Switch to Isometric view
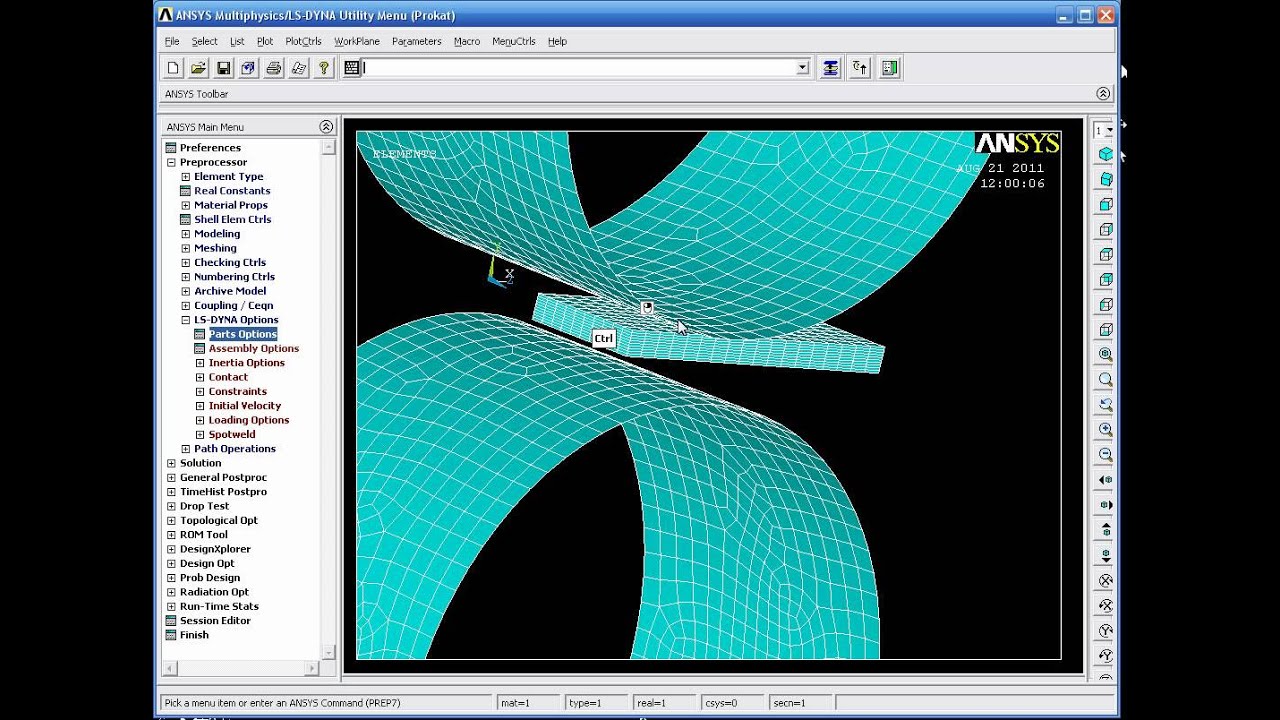1280x720 pixels. pos(1105,154)
